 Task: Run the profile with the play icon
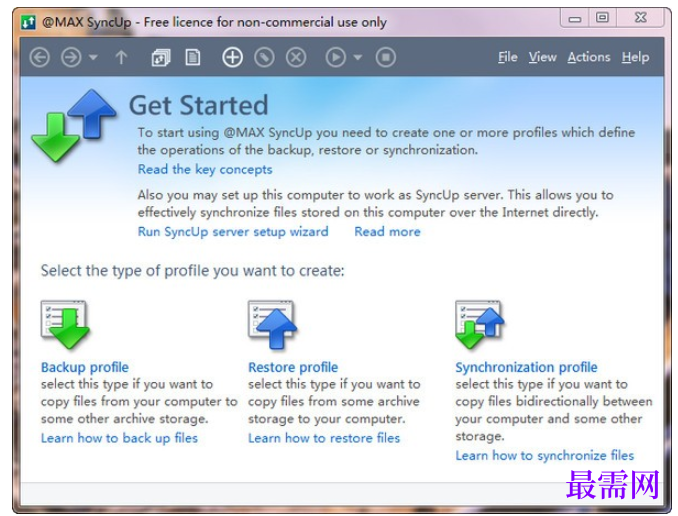(x=336, y=58)
